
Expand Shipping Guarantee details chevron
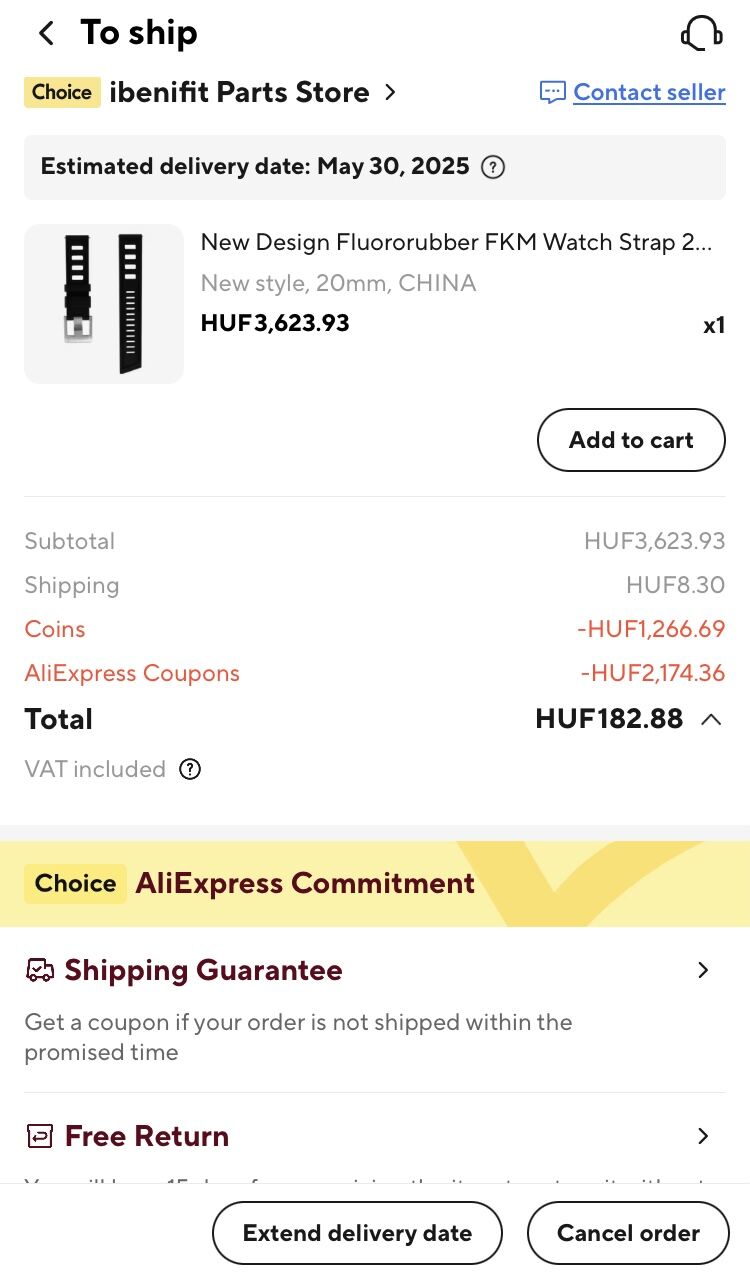(x=703, y=970)
